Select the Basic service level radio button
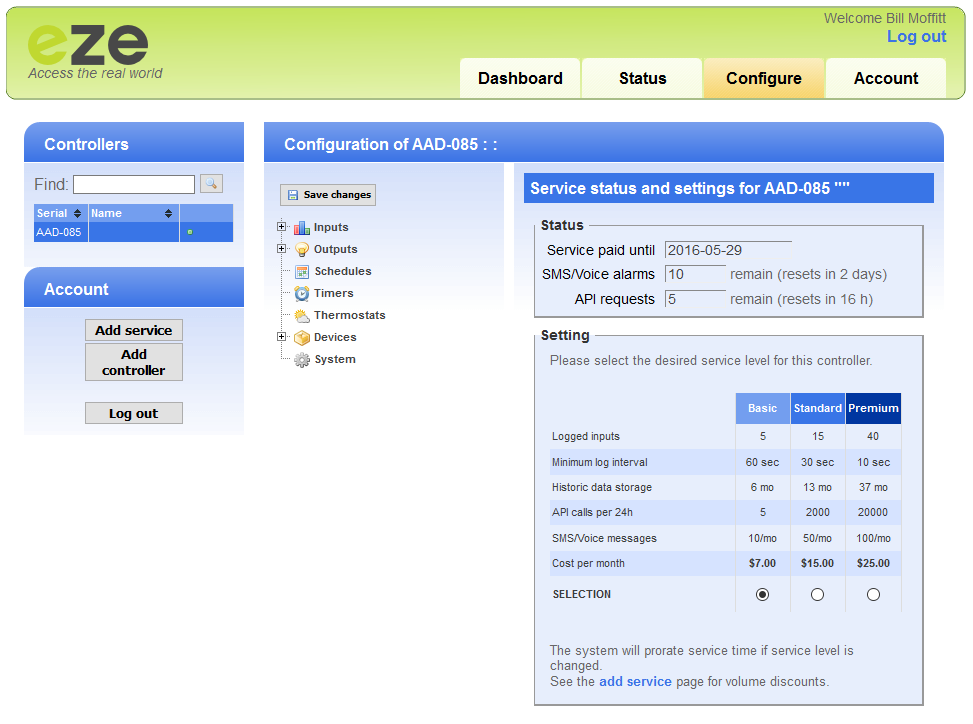This screenshot has height=724, width=973. (763, 594)
